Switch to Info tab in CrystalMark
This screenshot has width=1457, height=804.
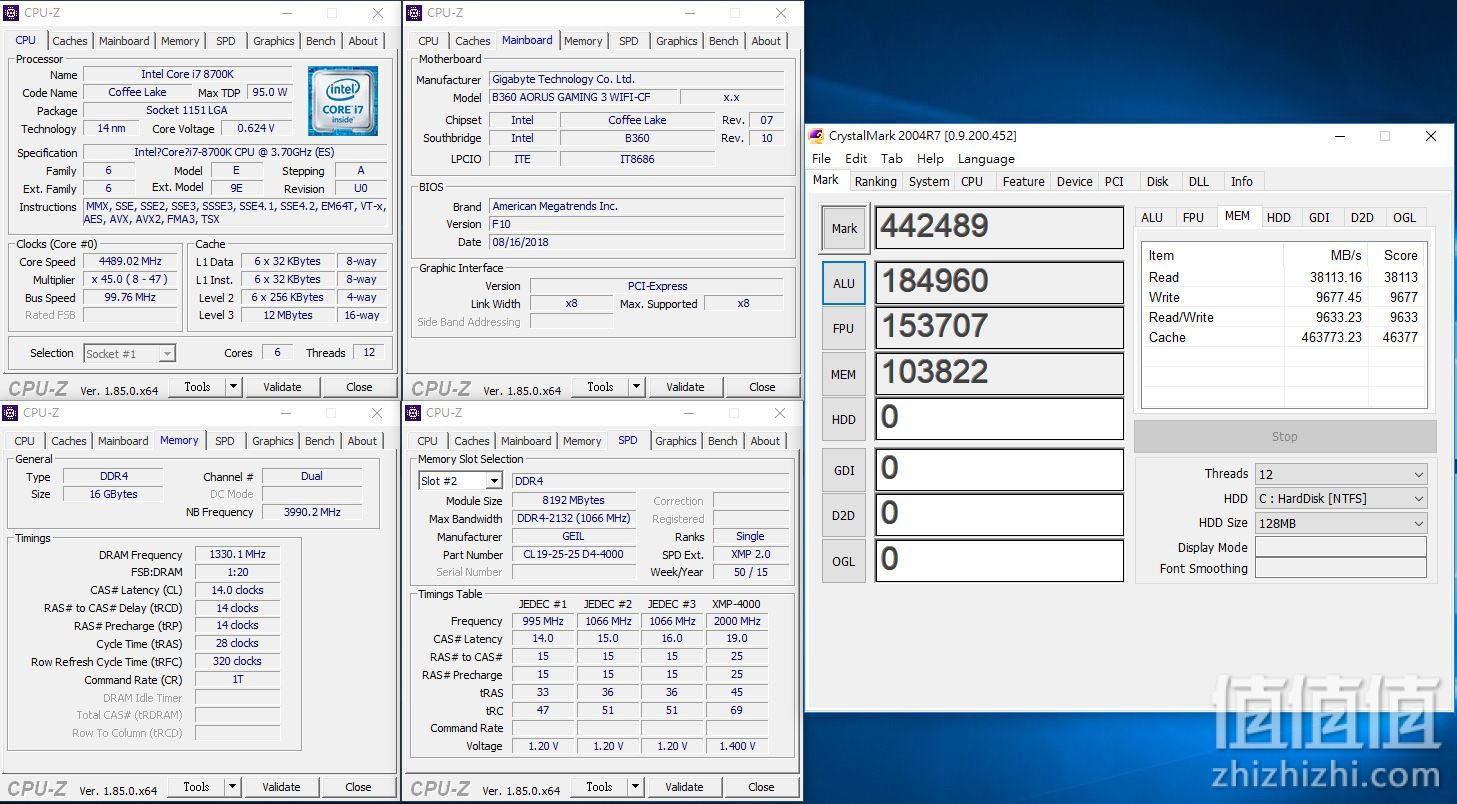pos(1241,182)
